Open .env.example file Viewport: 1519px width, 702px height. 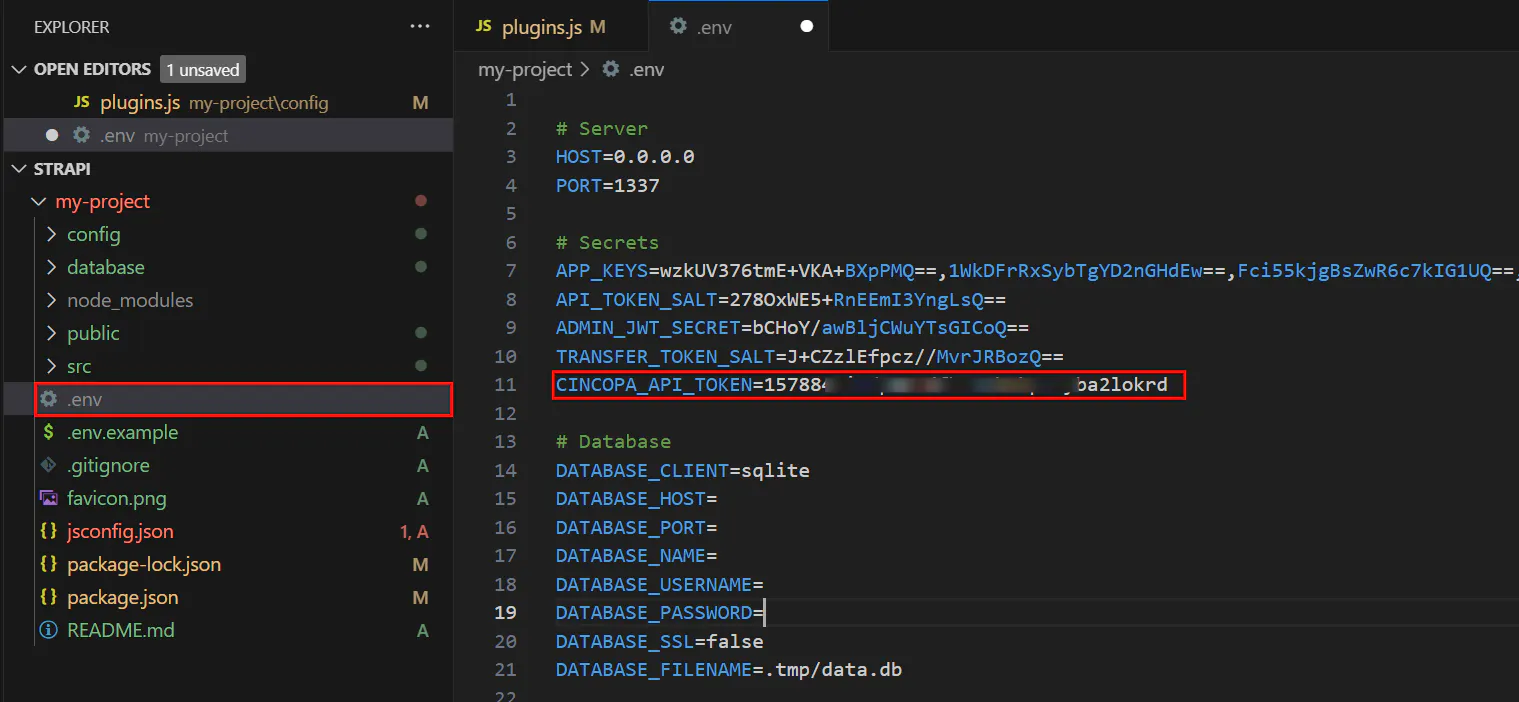pos(226,432)
